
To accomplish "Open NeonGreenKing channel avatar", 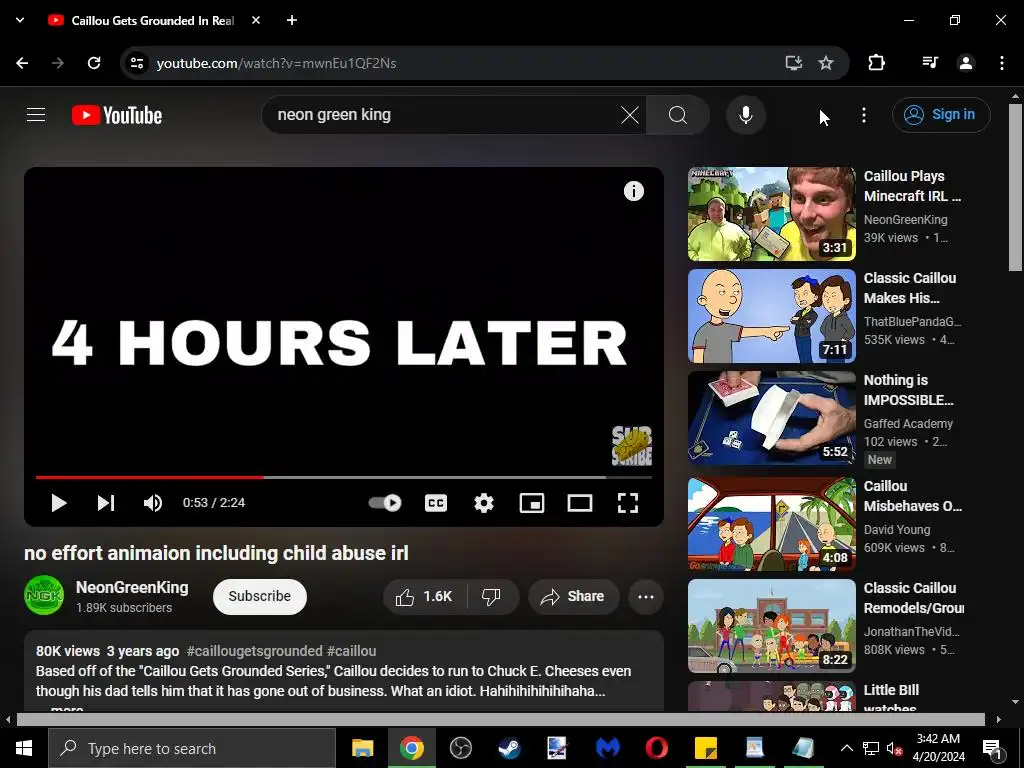I will (x=44, y=596).
